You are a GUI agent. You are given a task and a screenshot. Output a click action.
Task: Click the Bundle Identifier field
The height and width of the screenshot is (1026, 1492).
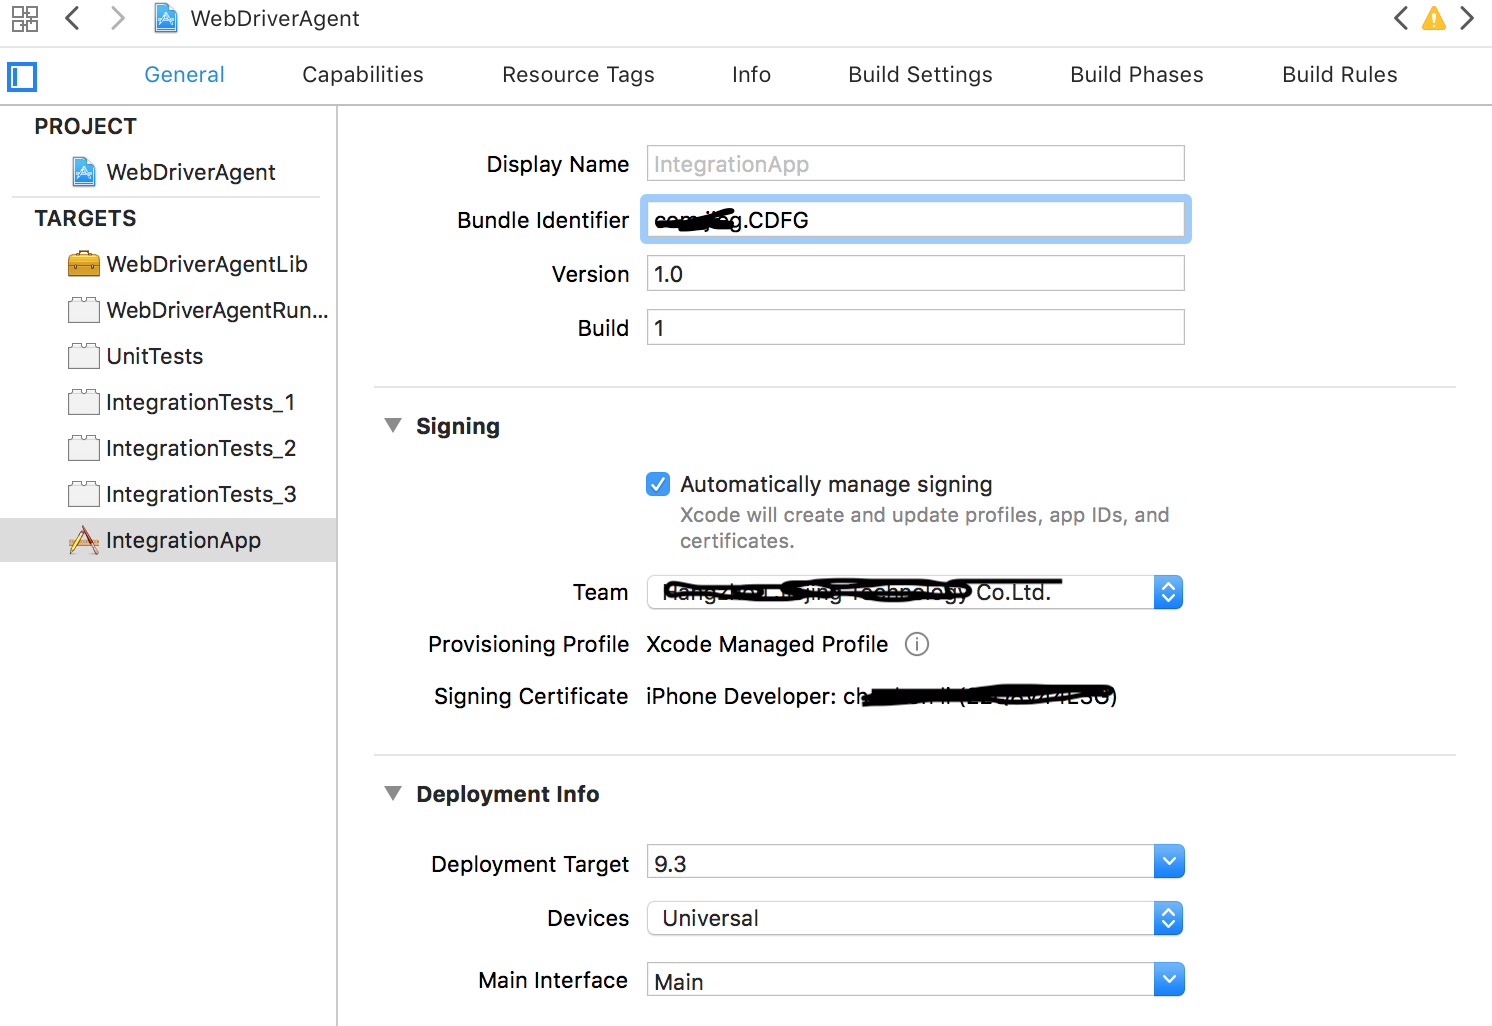coord(915,219)
